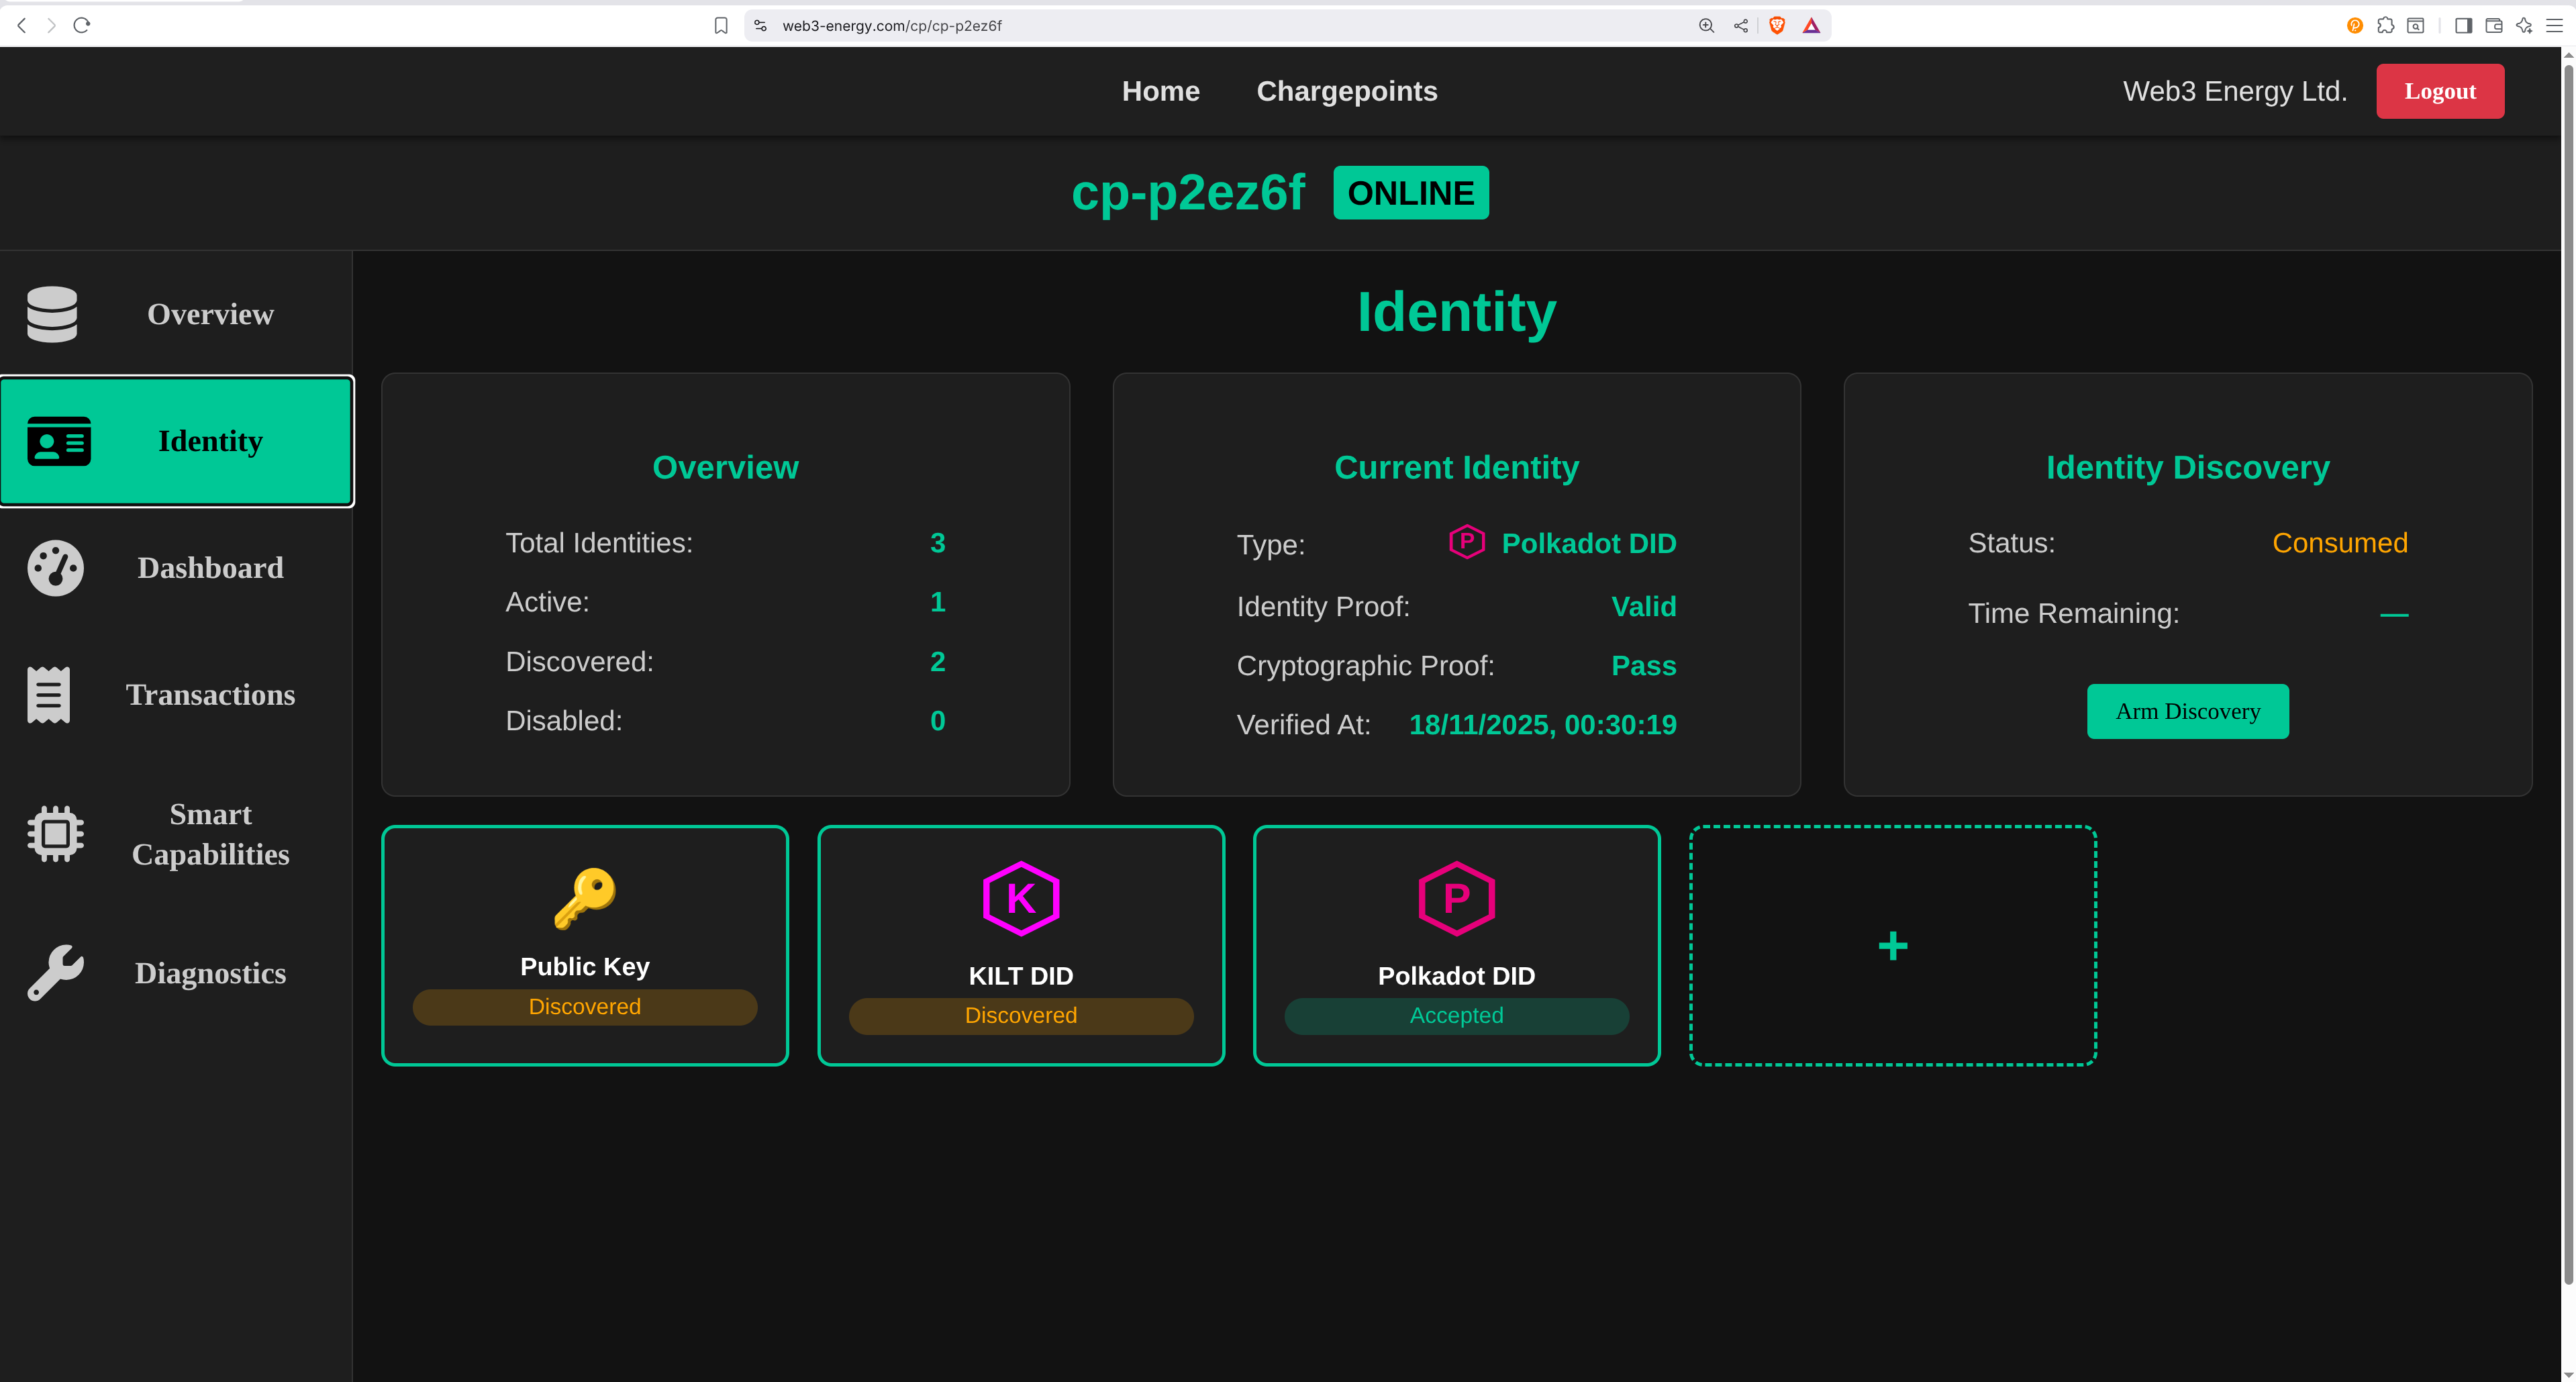The height and width of the screenshot is (1382, 2576).
Task: Open the browser hamburger menu
Action: (x=2554, y=26)
